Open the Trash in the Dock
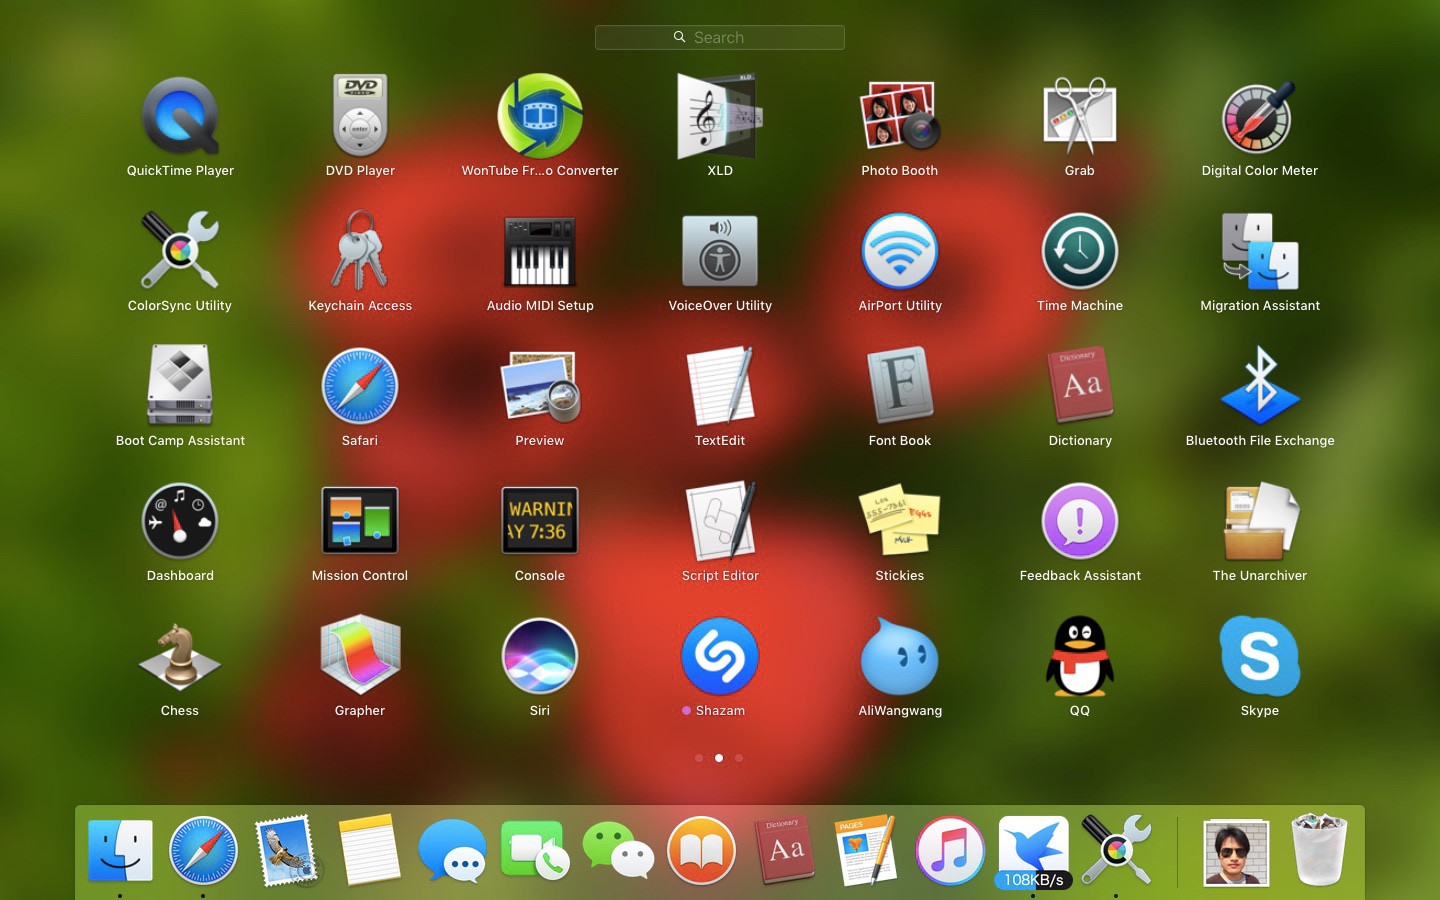 (1319, 851)
